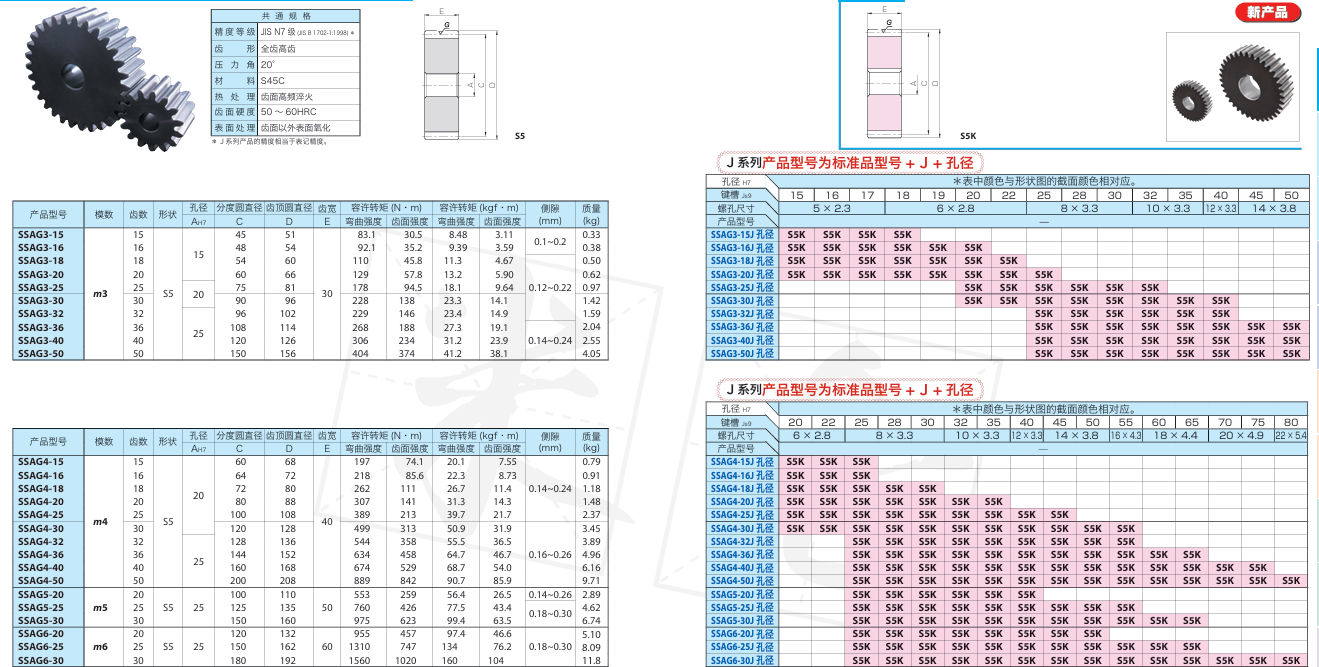The height and width of the screenshot is (667, 1319).
Task: Select product SSAG3-50 in left table
Action: click(42, 353)
